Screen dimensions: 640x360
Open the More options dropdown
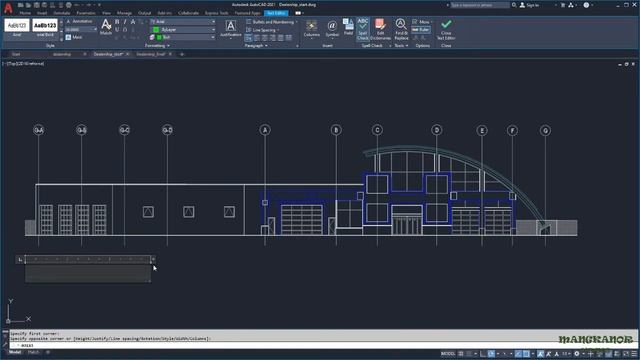click(x=423, y=22)
